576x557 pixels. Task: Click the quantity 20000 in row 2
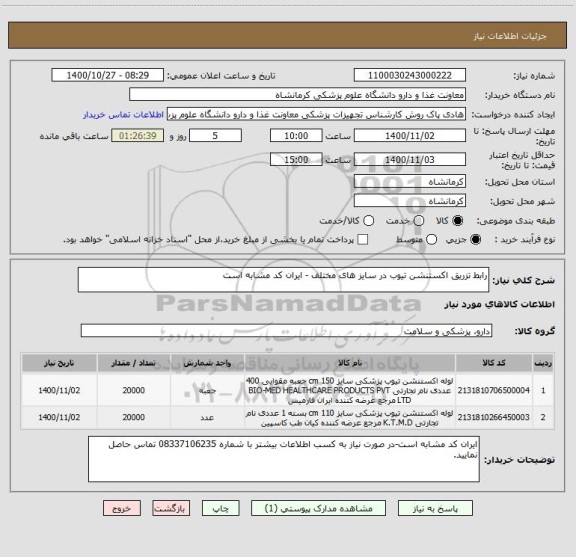tap(134, 417)
